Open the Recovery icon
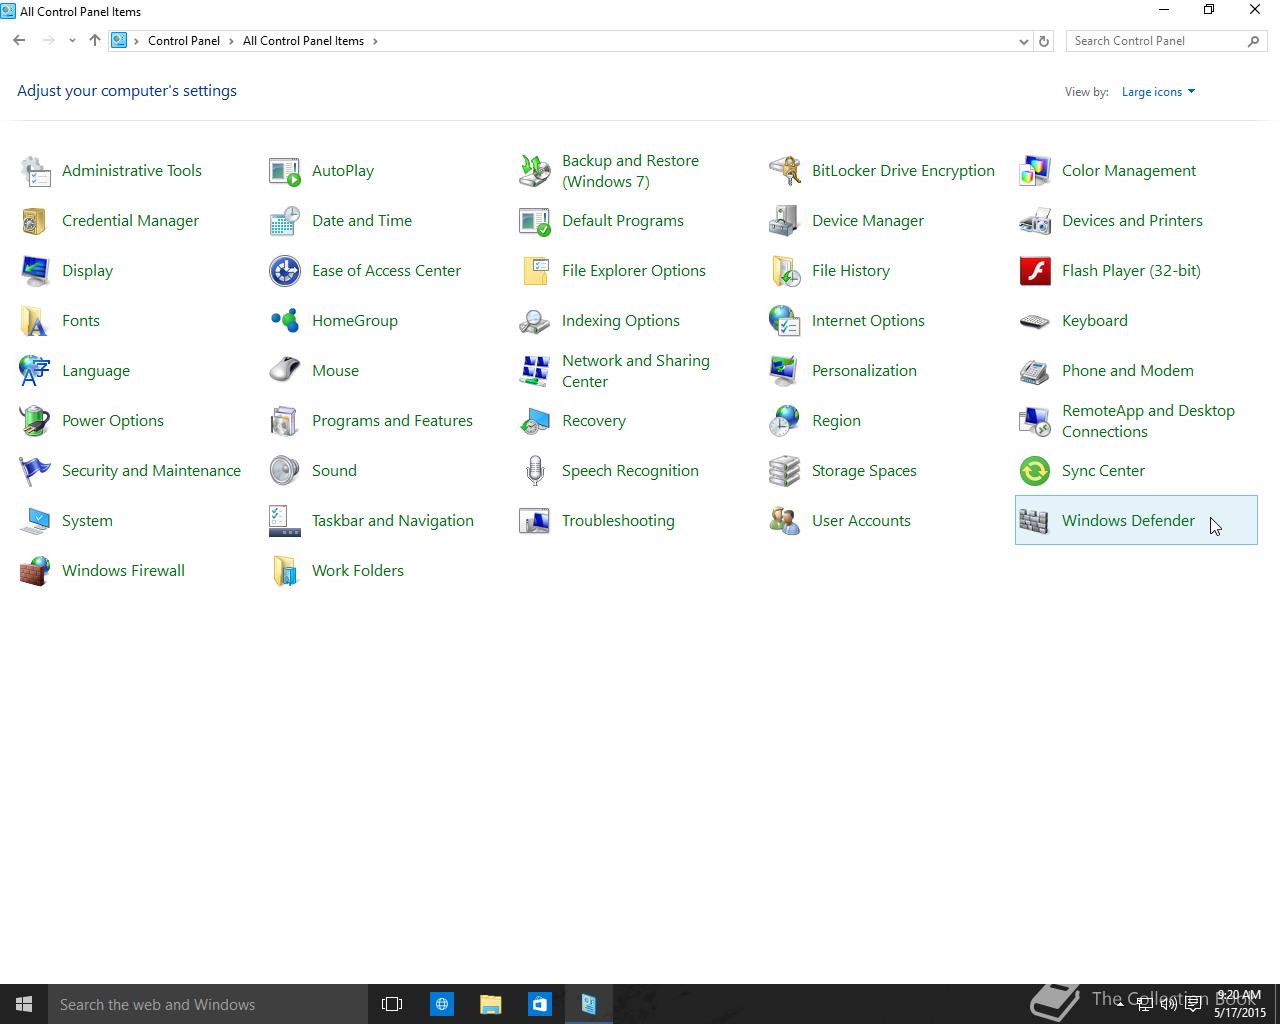This screenshot has width=1280, height=1024. (x=535, y=421)
